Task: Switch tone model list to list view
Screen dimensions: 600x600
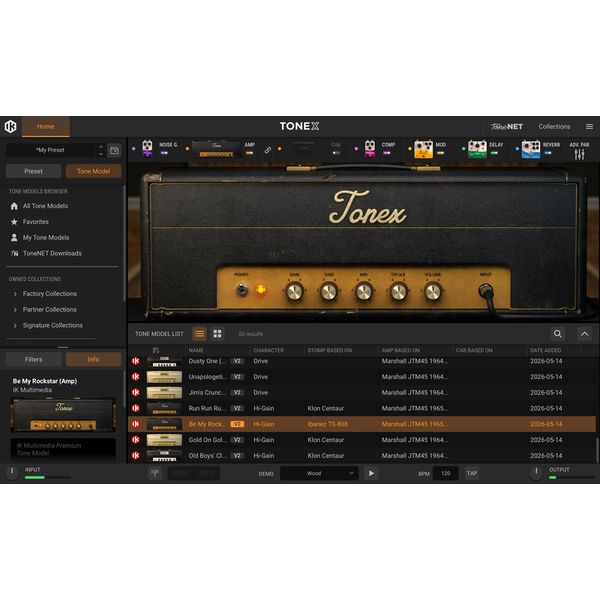Action: click(199, 334)
